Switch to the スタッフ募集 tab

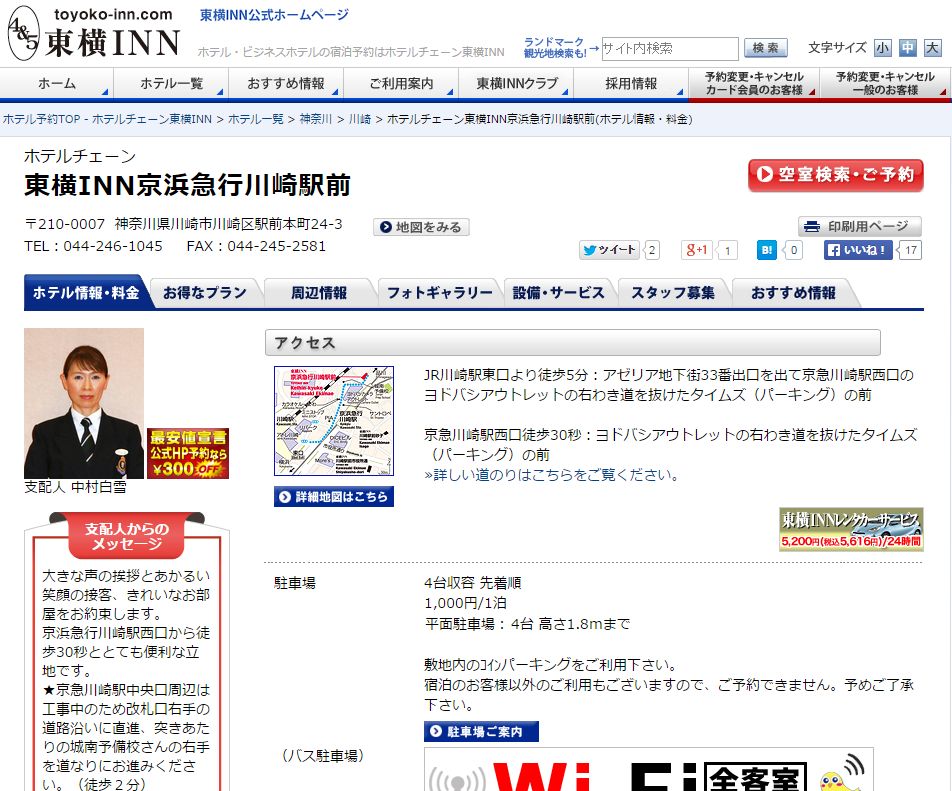pos(673,293)
